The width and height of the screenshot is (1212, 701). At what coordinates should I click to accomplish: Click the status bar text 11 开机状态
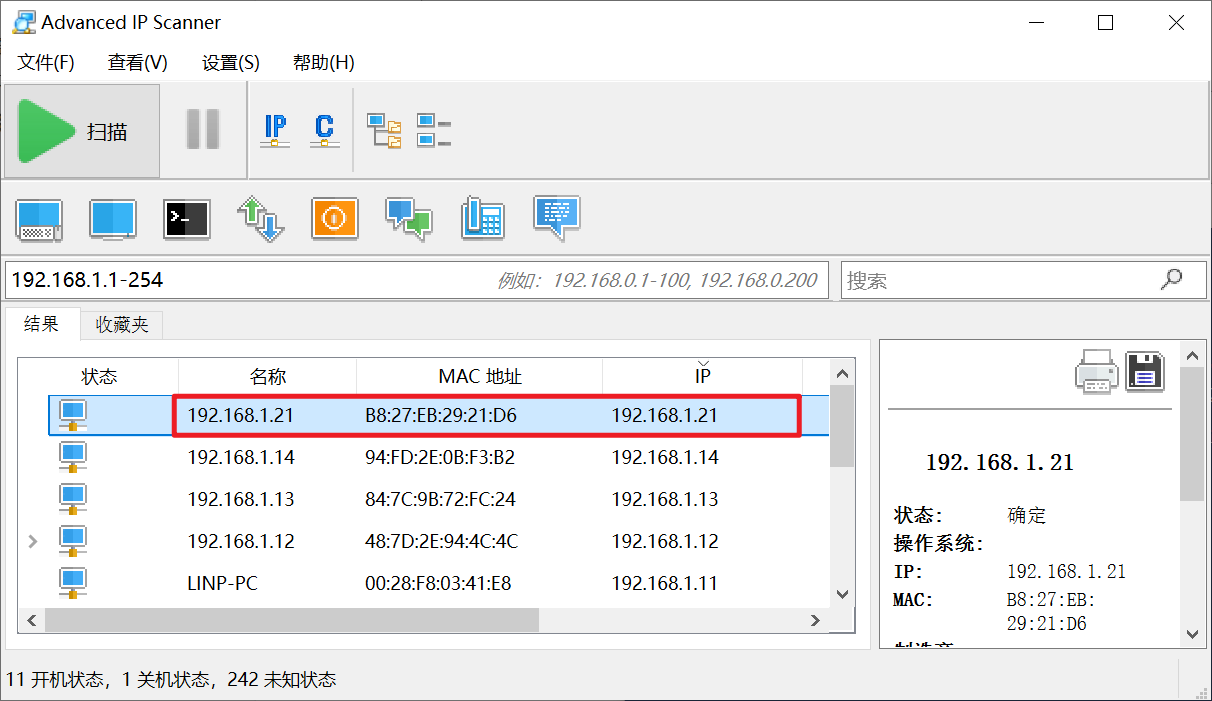click(x=56, y=680)
